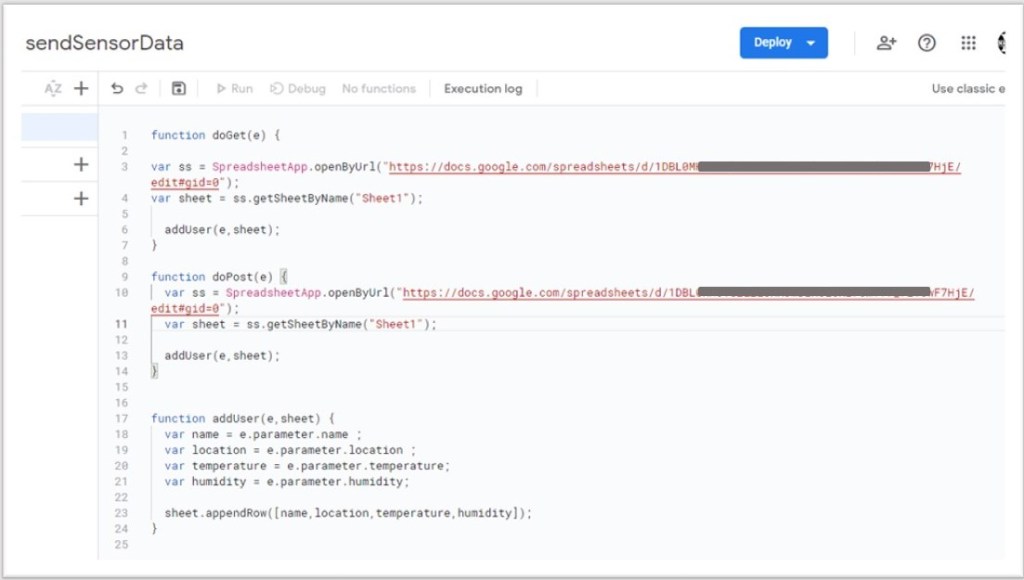Save the project with the disk icon
Screen dimensions: 1024x580
tap(178, 89)
